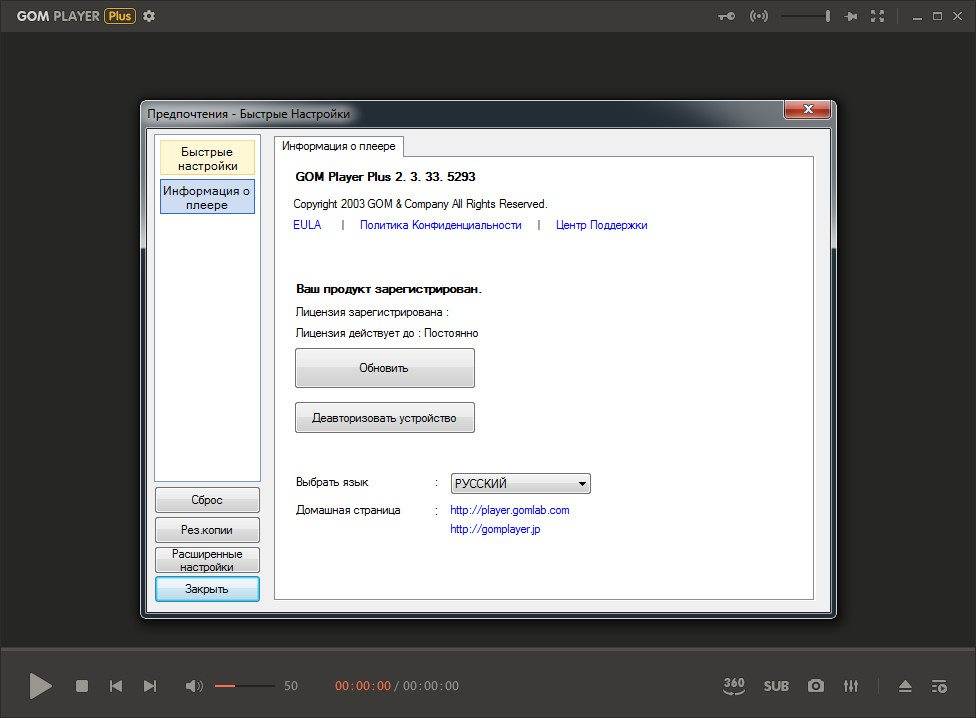Viewport: 976px width, 718px height.
Task: Click the Закрыть button
Action: click(207, 589)
